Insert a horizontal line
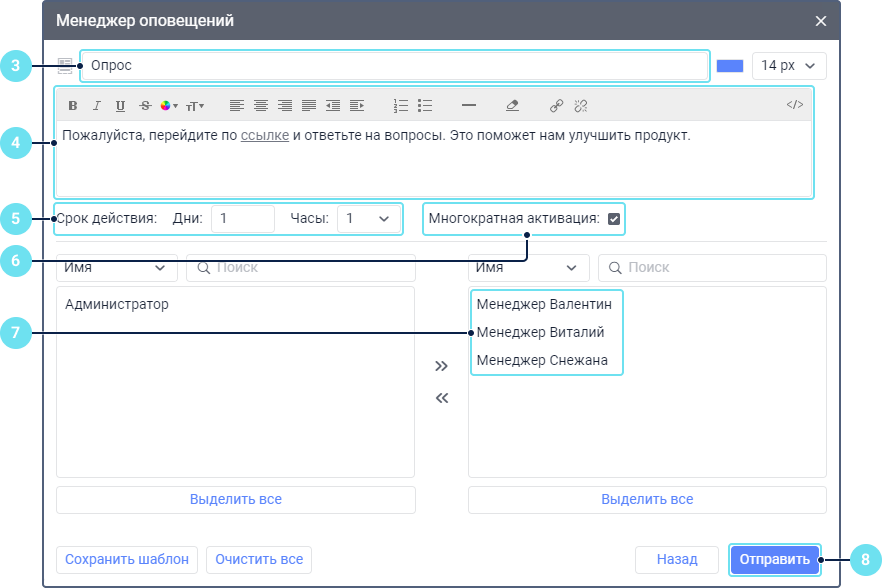This screenshot has height=588, width=882. tap(469, 105)
